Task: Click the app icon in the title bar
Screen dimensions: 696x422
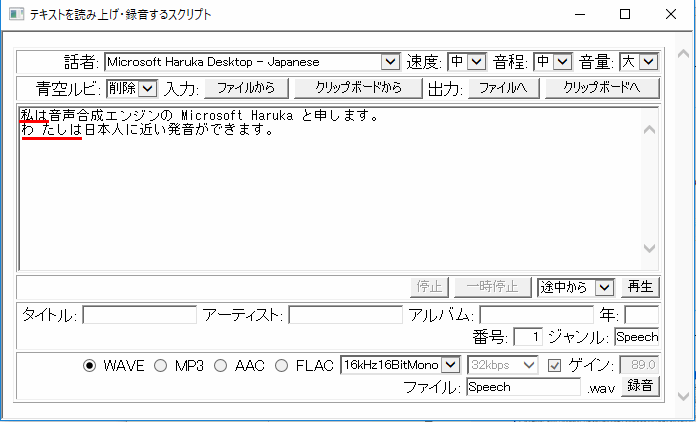Action: click(x=15, y=15)
